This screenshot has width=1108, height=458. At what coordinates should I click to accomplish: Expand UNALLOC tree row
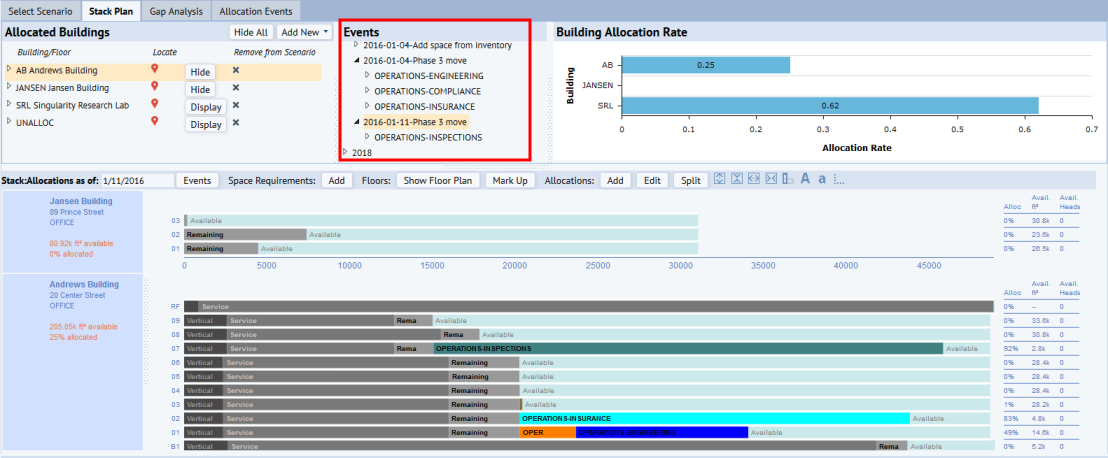(x=9, y=121)
